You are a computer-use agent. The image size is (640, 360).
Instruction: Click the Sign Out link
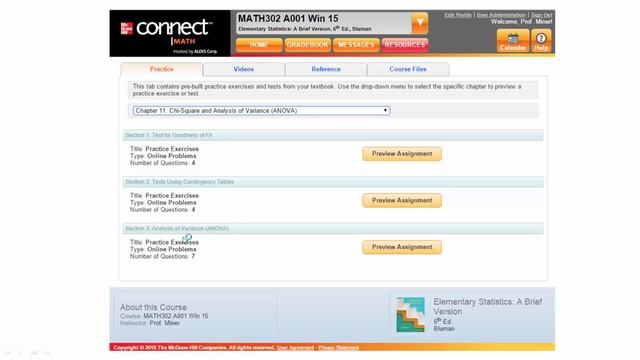coord(541,15)
